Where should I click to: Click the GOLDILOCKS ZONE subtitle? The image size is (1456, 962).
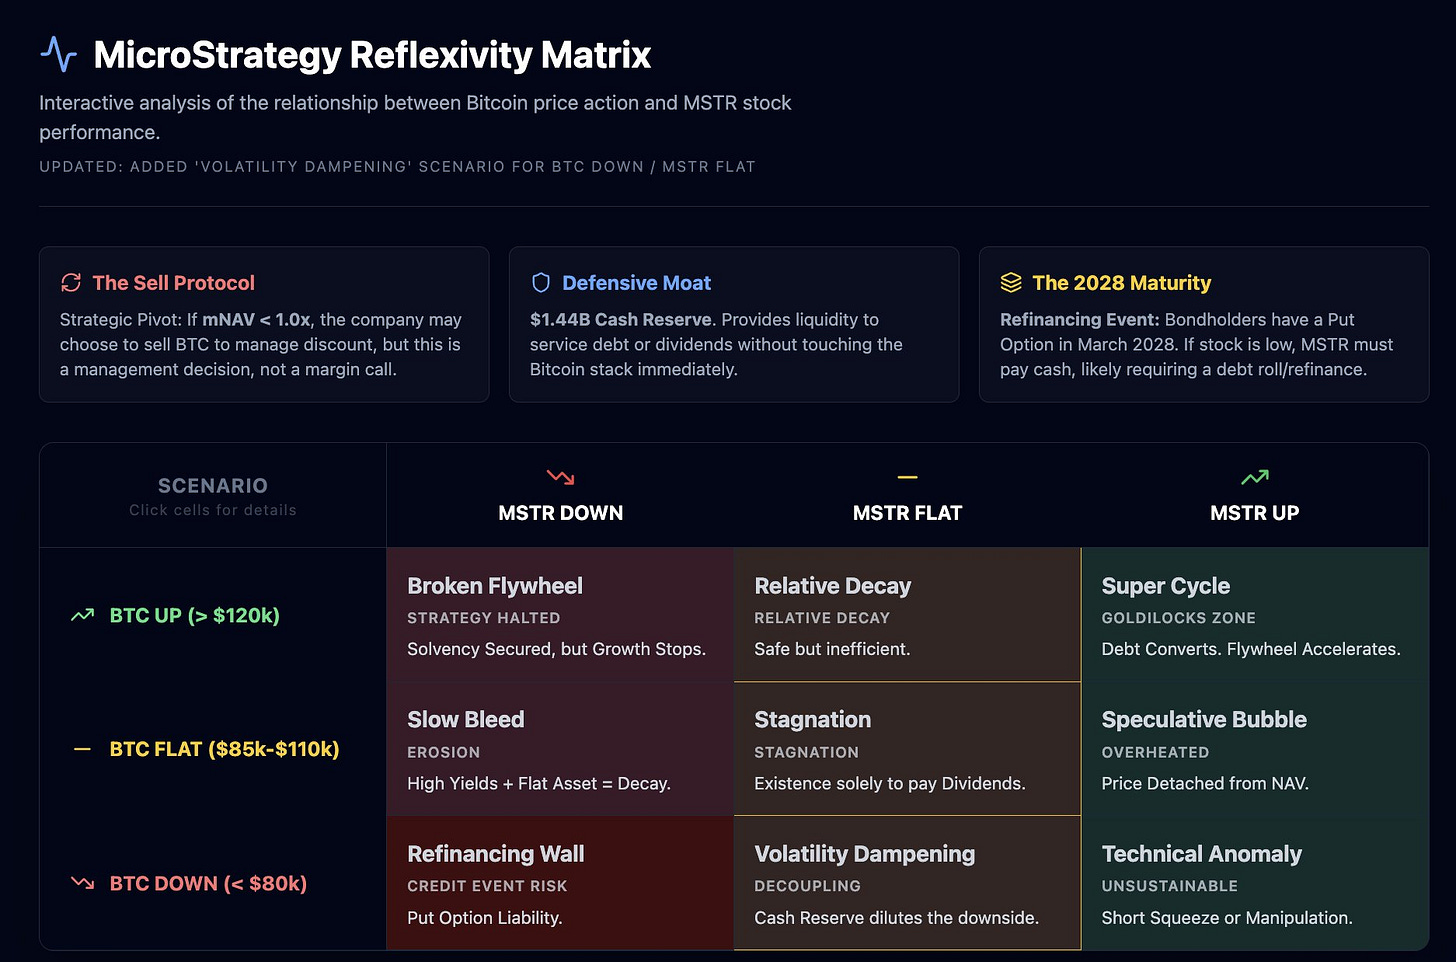click(x=1178, y=618)
